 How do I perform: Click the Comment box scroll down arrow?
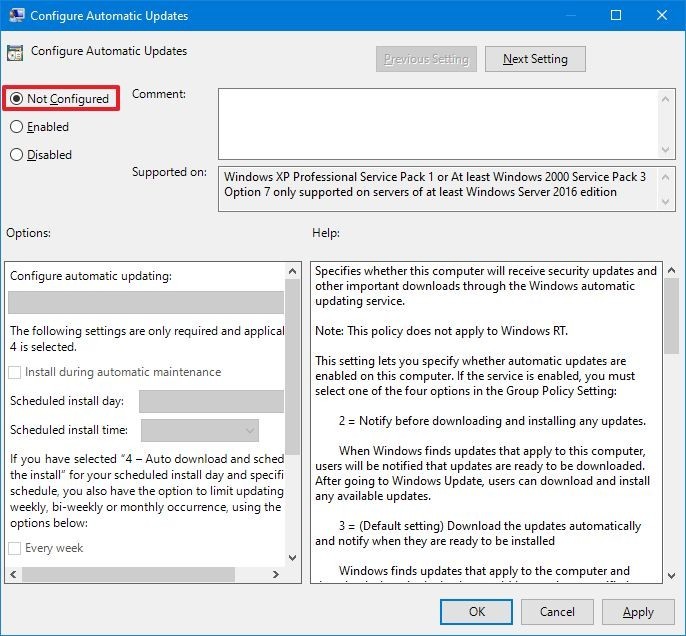coord(665,150)
